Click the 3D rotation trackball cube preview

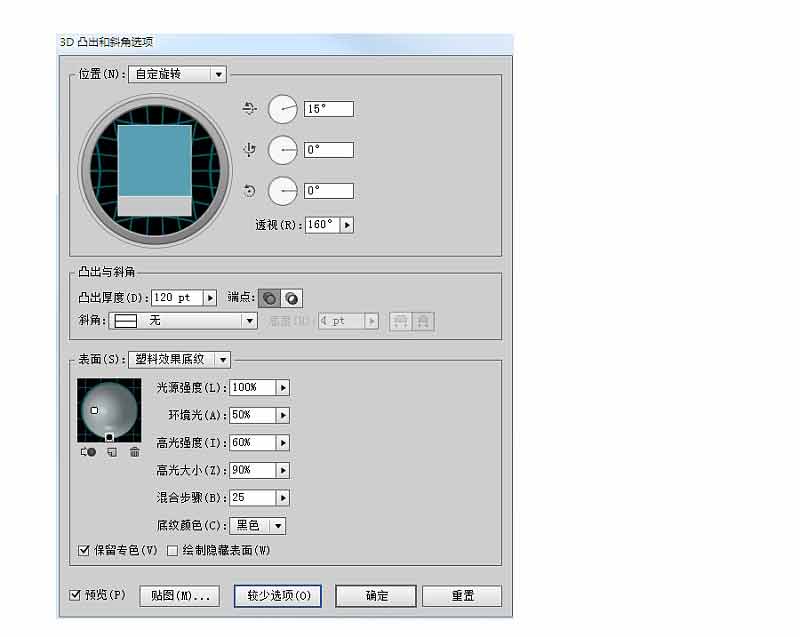(x=155, y=170)
